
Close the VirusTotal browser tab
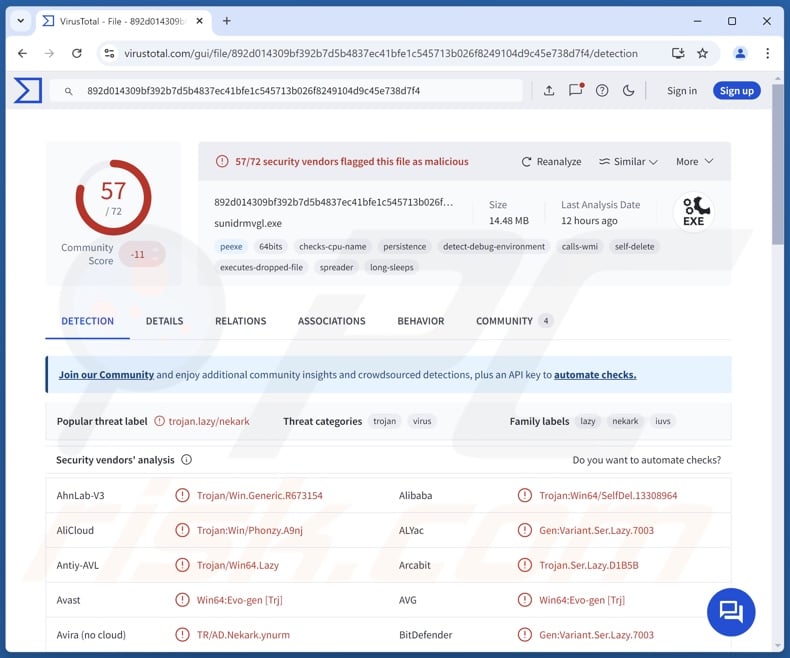coord(200,21)
